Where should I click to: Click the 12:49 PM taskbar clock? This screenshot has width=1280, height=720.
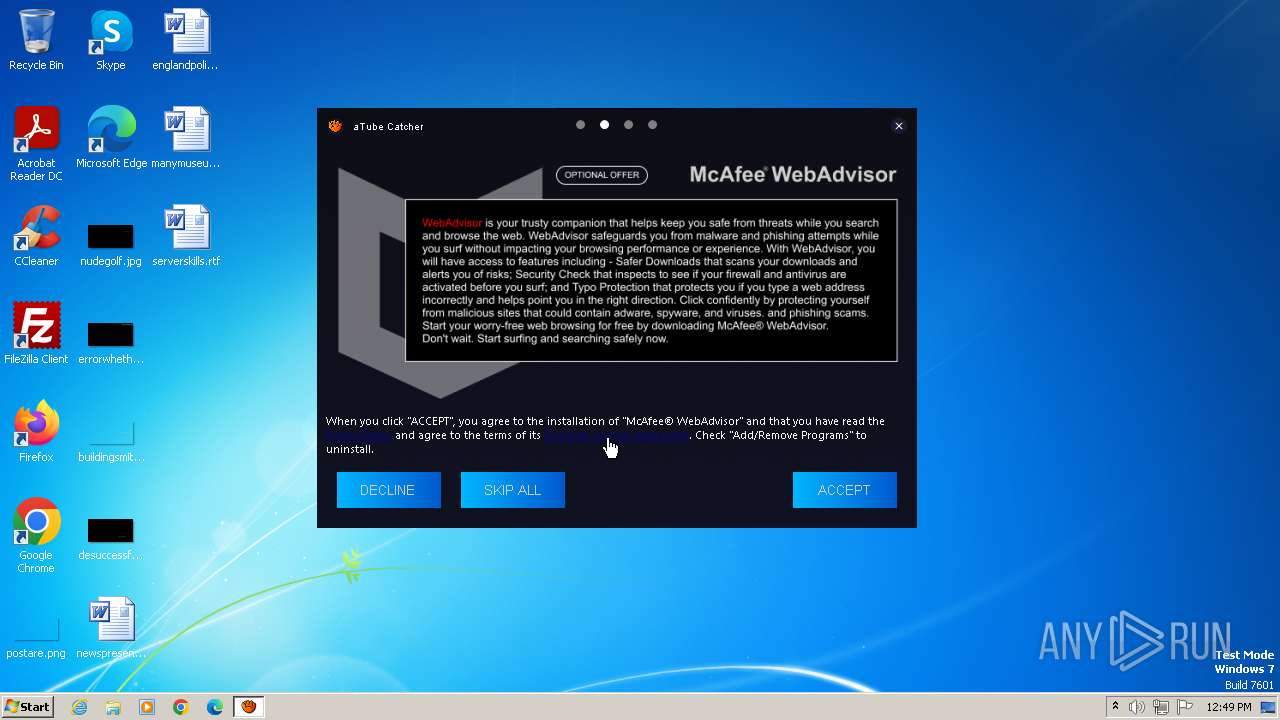point(1229,707)
